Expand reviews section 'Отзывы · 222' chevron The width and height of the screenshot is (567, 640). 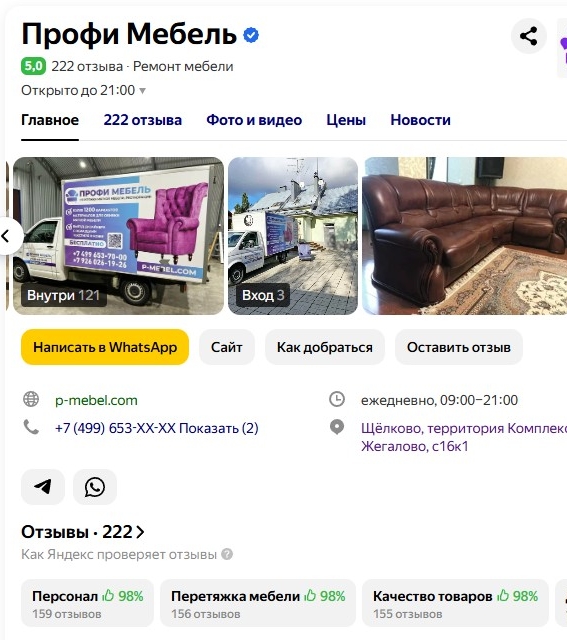[140, 532]
